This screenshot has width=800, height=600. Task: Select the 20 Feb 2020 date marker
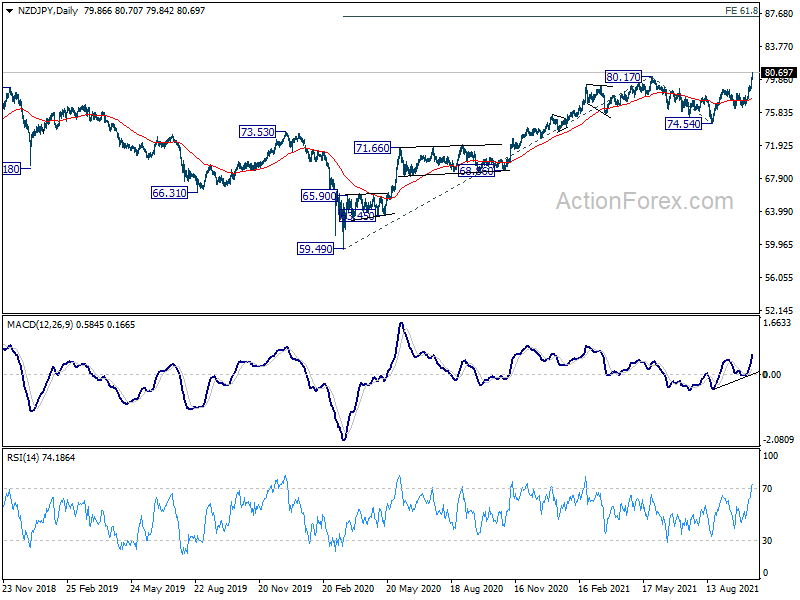click(348, 589)
